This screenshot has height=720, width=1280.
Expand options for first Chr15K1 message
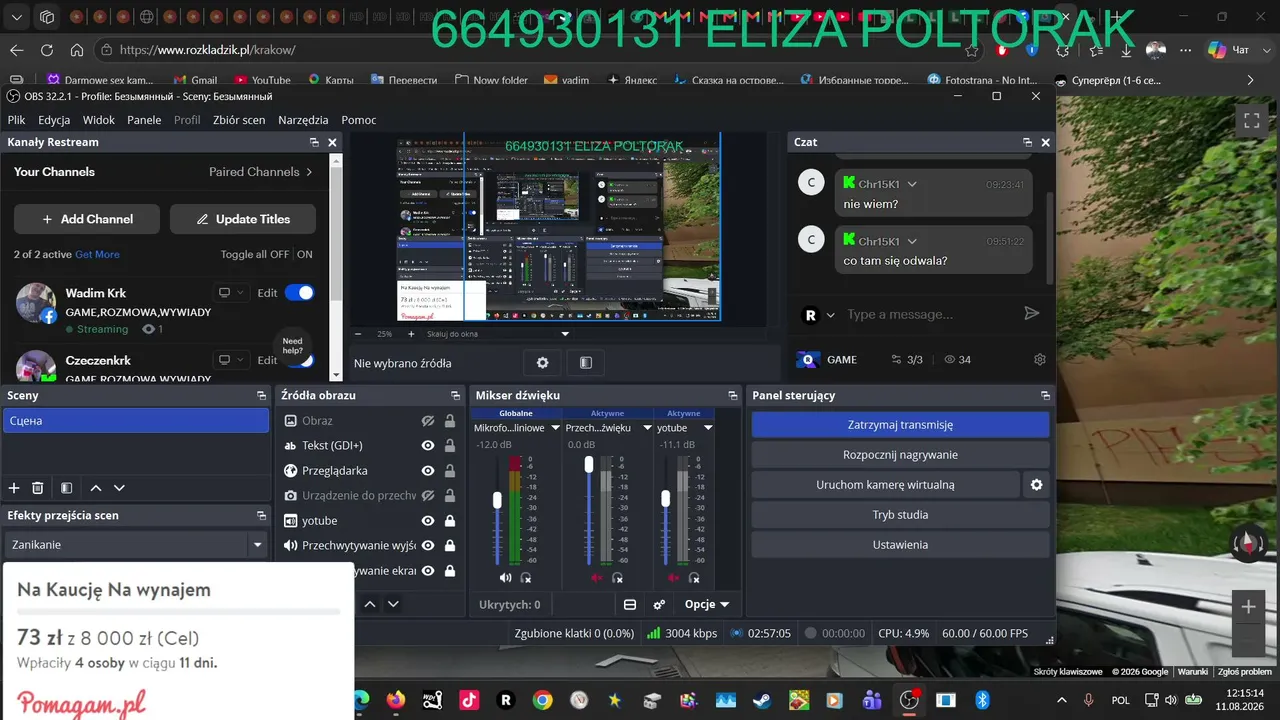click(912, 184)
